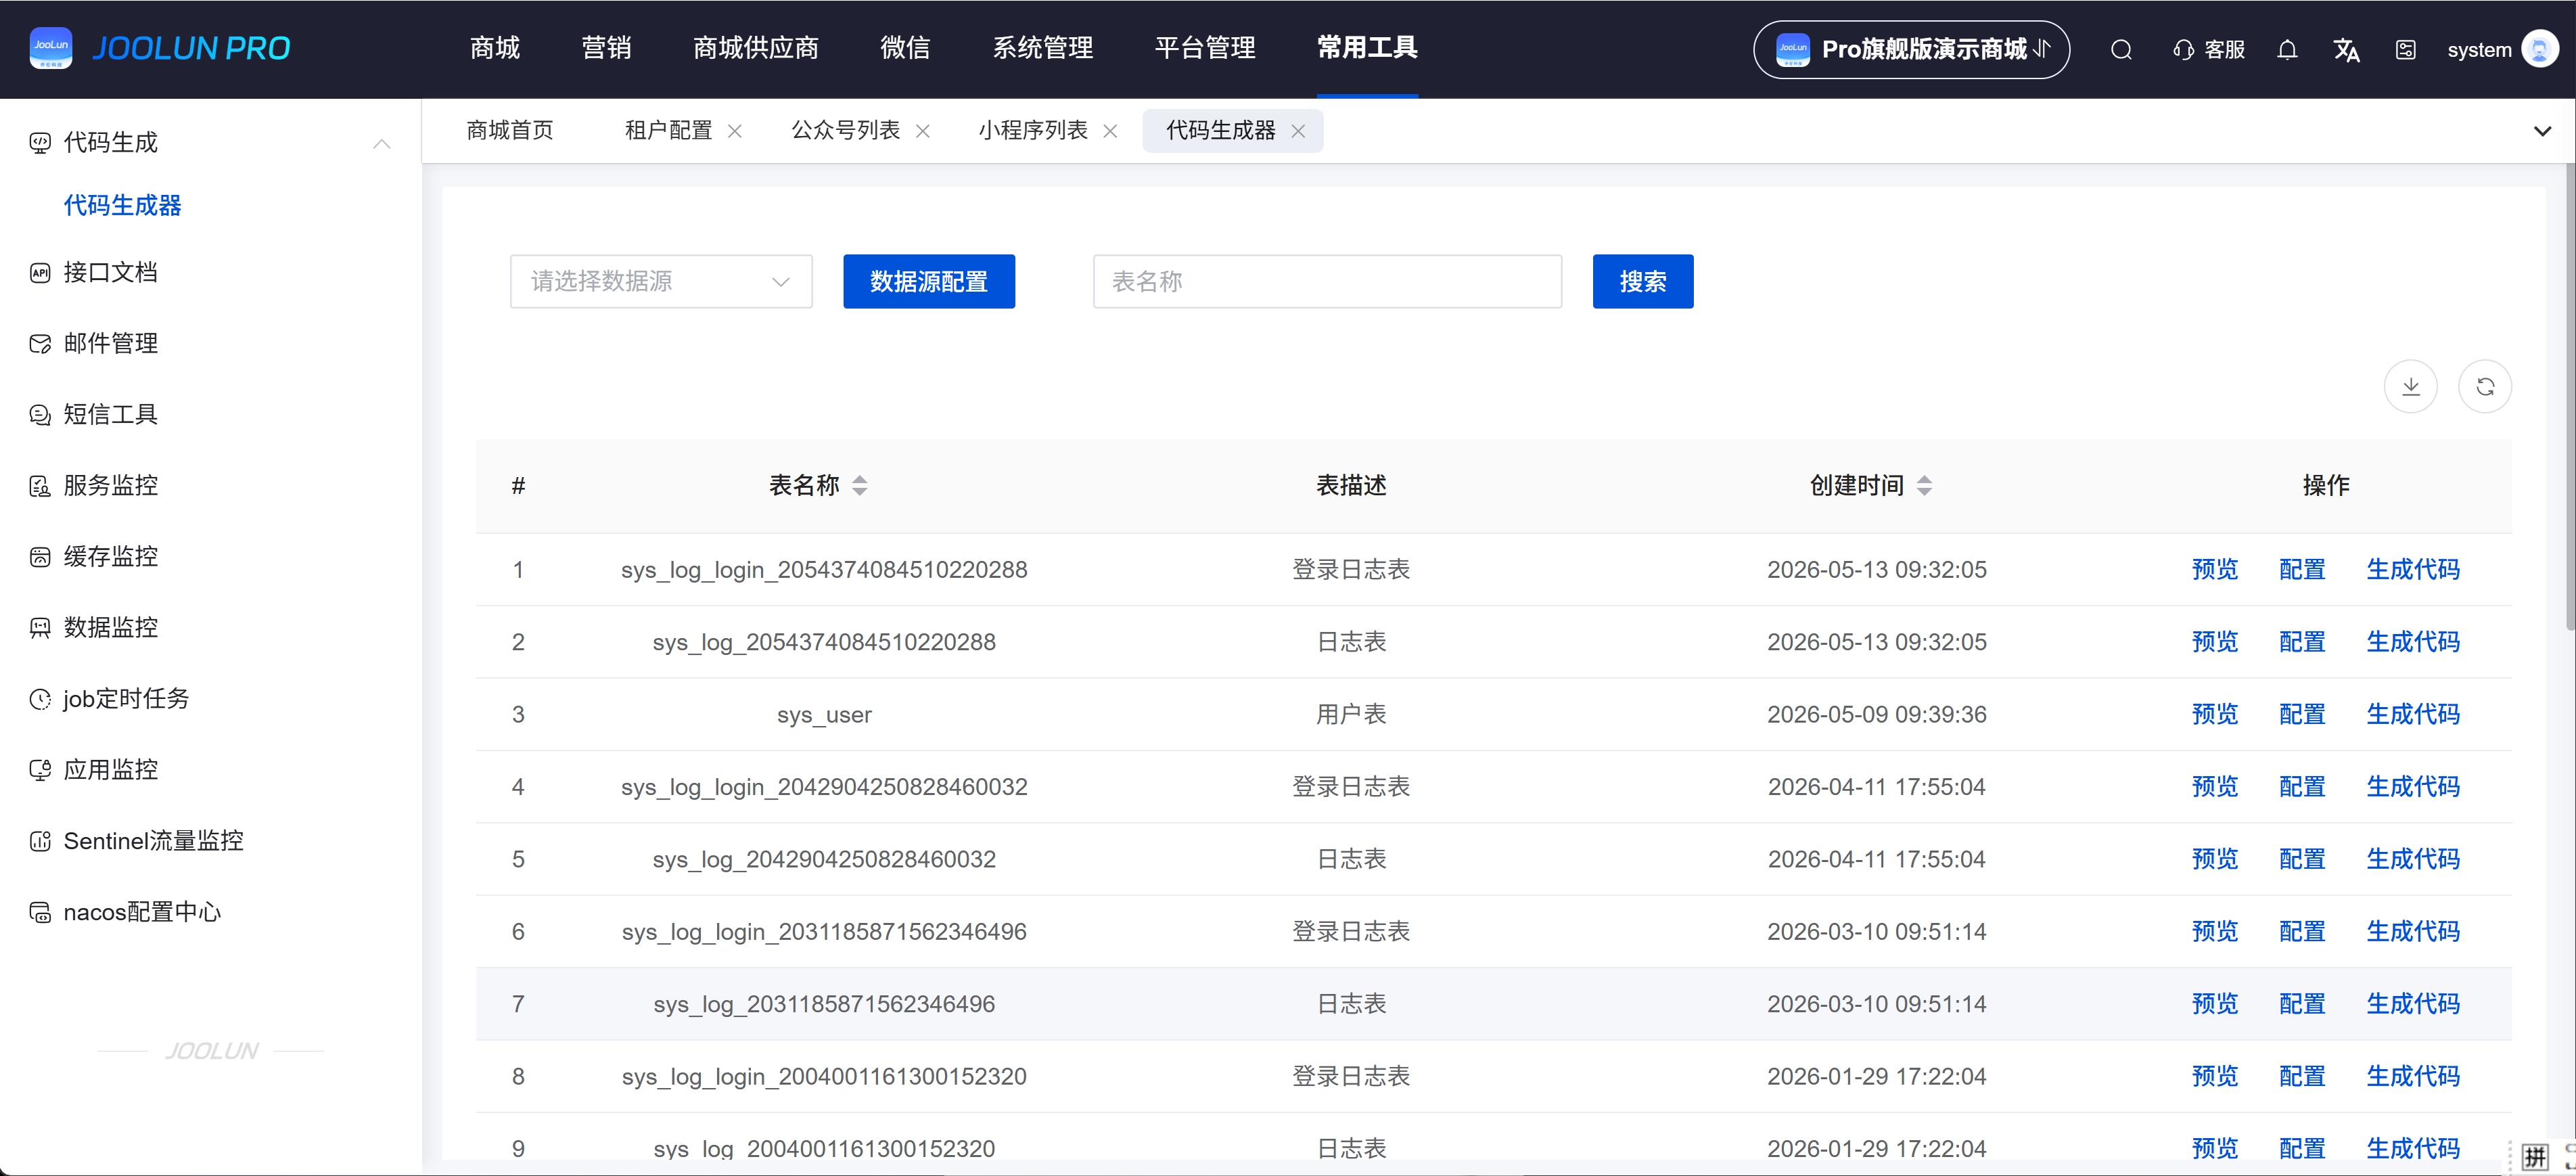Click the download export icon above table
This screenshot has height=1176, width=2576.
click(x=2411, y=386)
